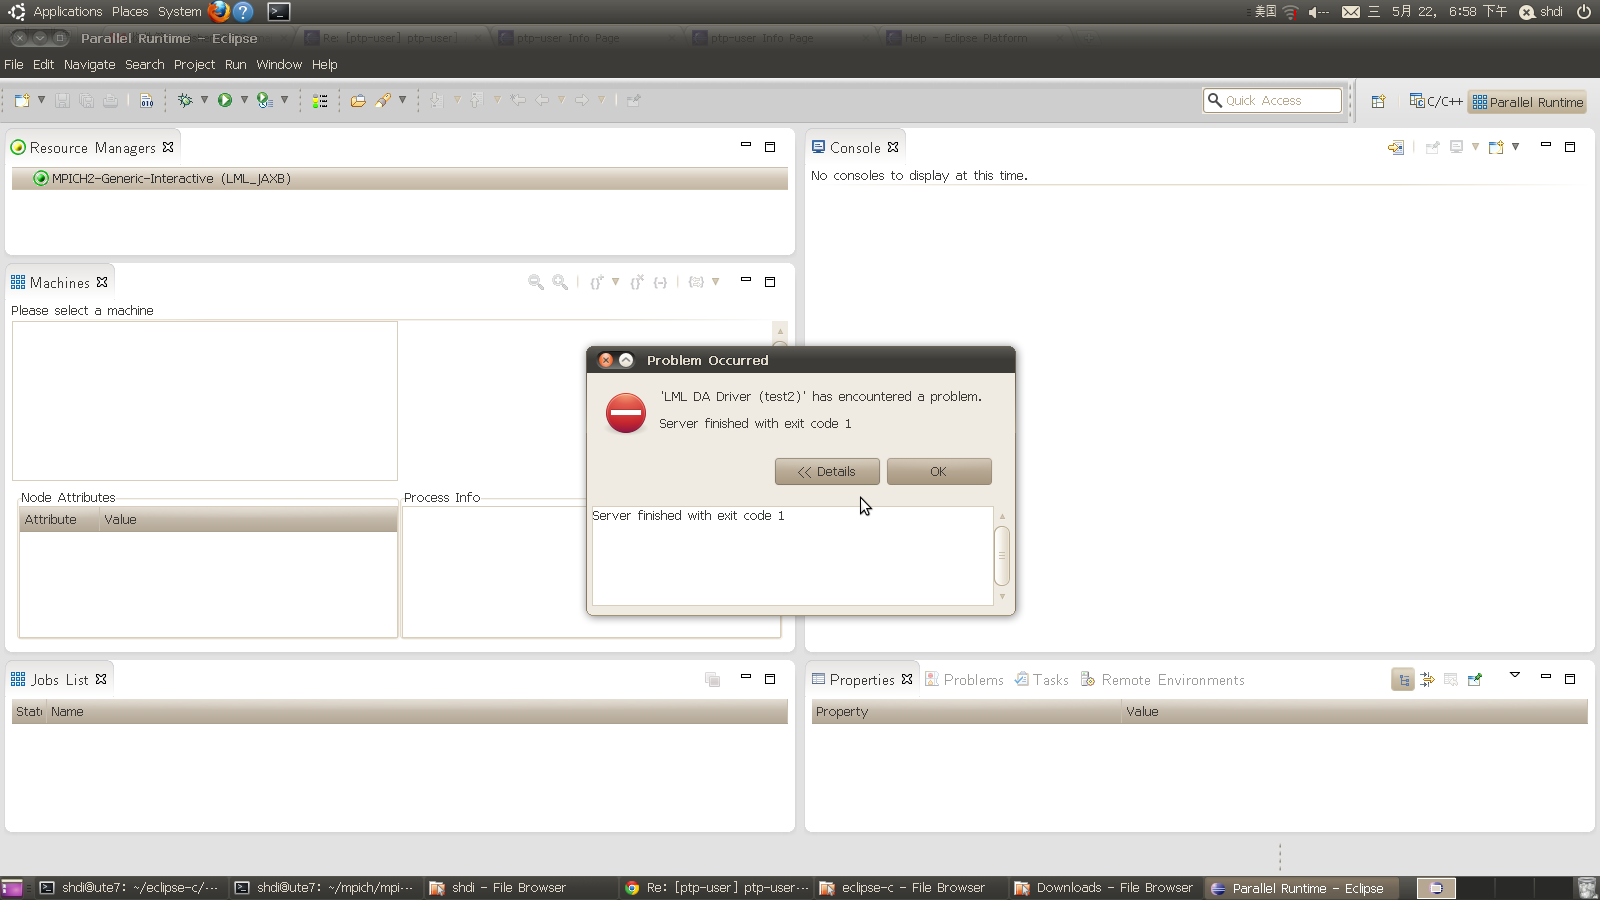
Task: Click the Open Perspective icon
Action: 1378,101
